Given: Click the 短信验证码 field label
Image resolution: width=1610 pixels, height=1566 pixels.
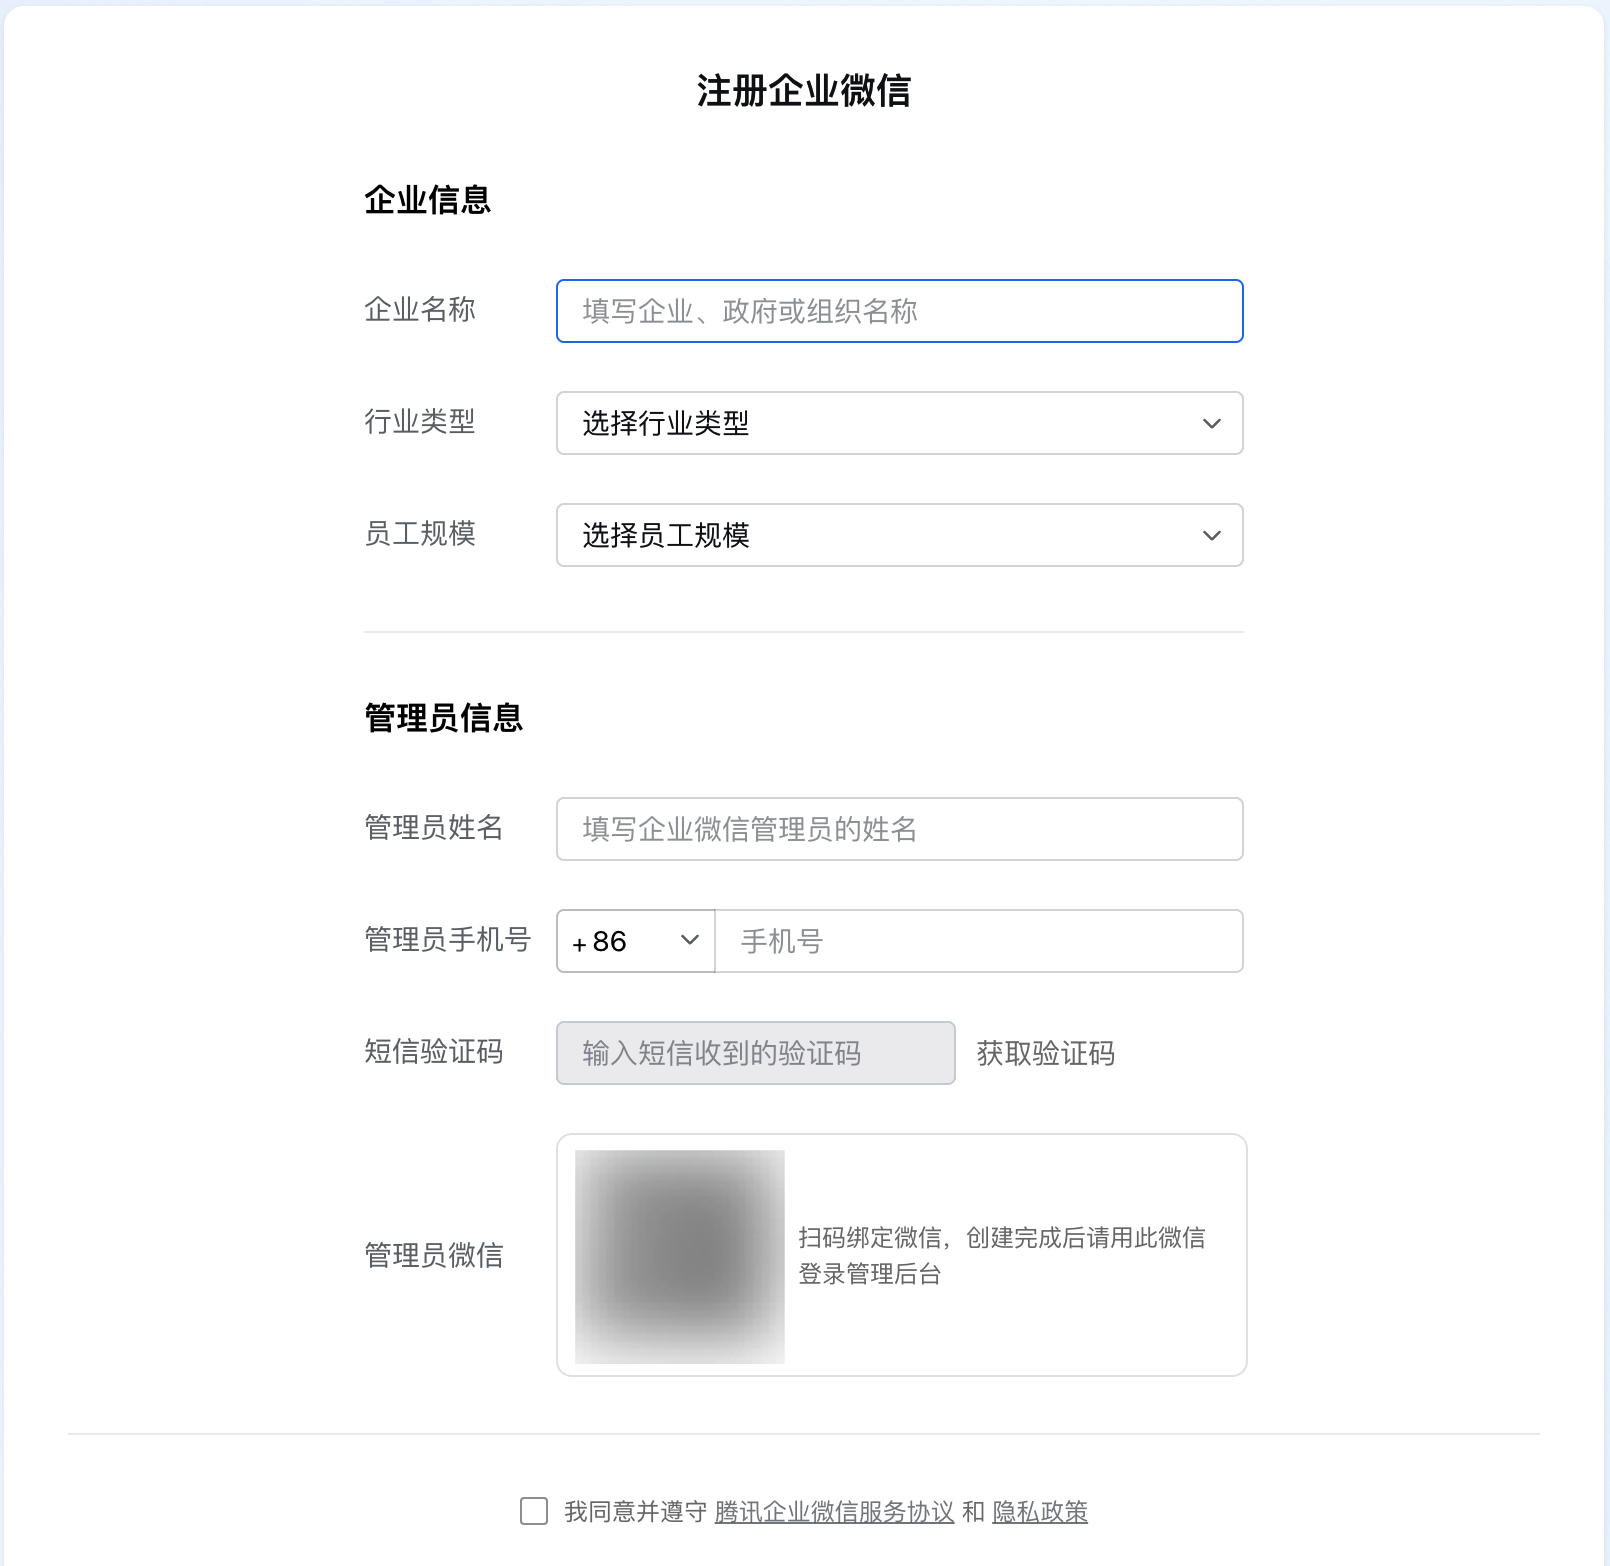Looking at the screenshot, I should 434,1052.
